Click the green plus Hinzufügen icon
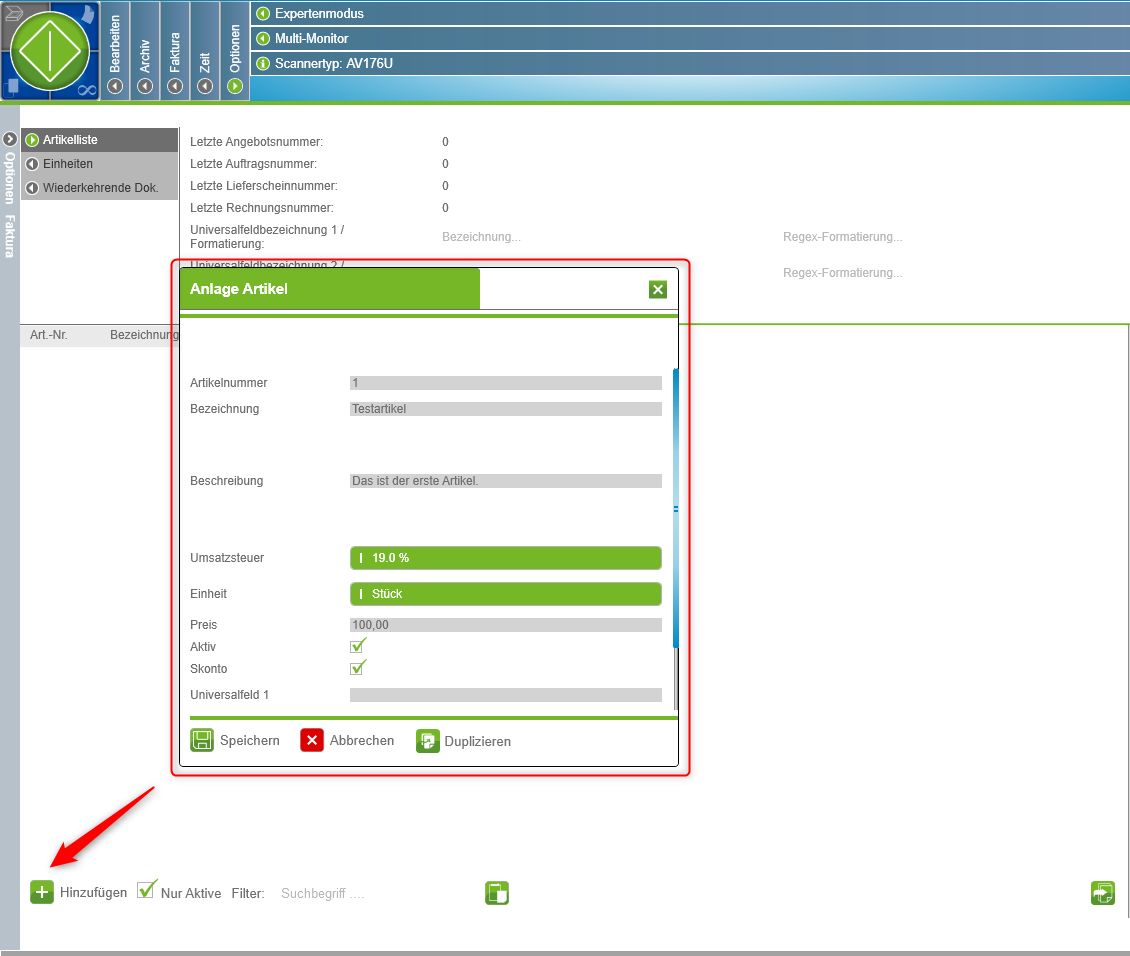 coord(42,892)
